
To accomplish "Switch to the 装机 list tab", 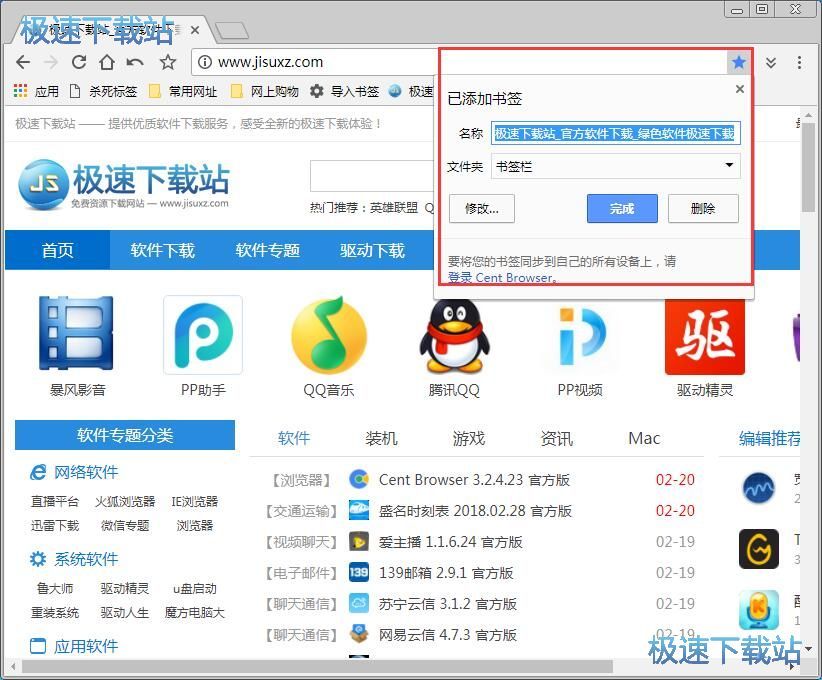I will pos(381,438).
